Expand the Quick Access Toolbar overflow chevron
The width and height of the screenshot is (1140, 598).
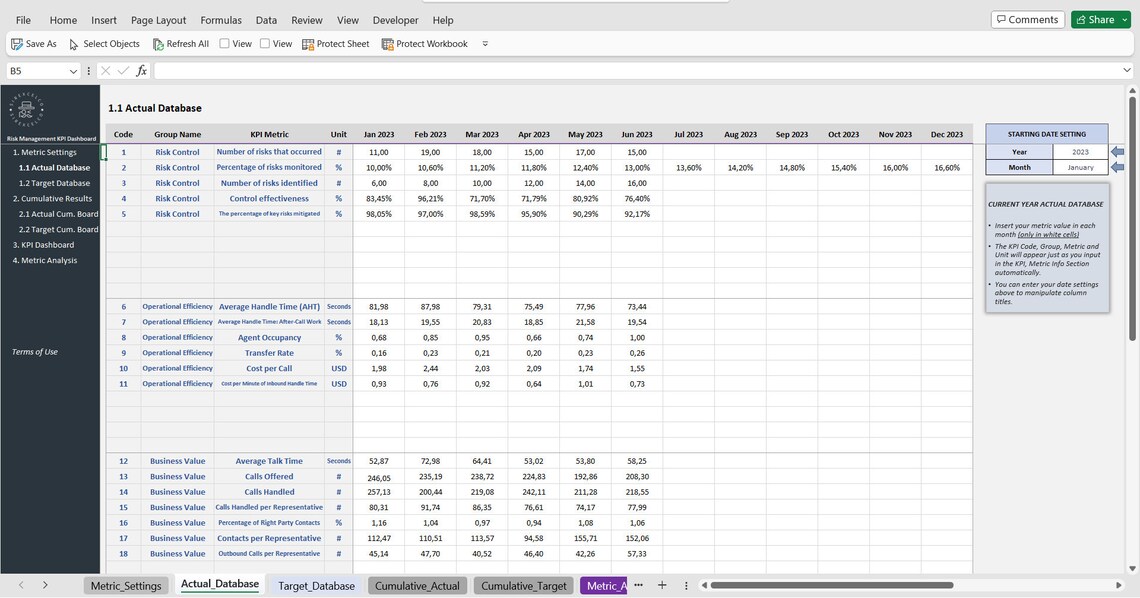483,41
